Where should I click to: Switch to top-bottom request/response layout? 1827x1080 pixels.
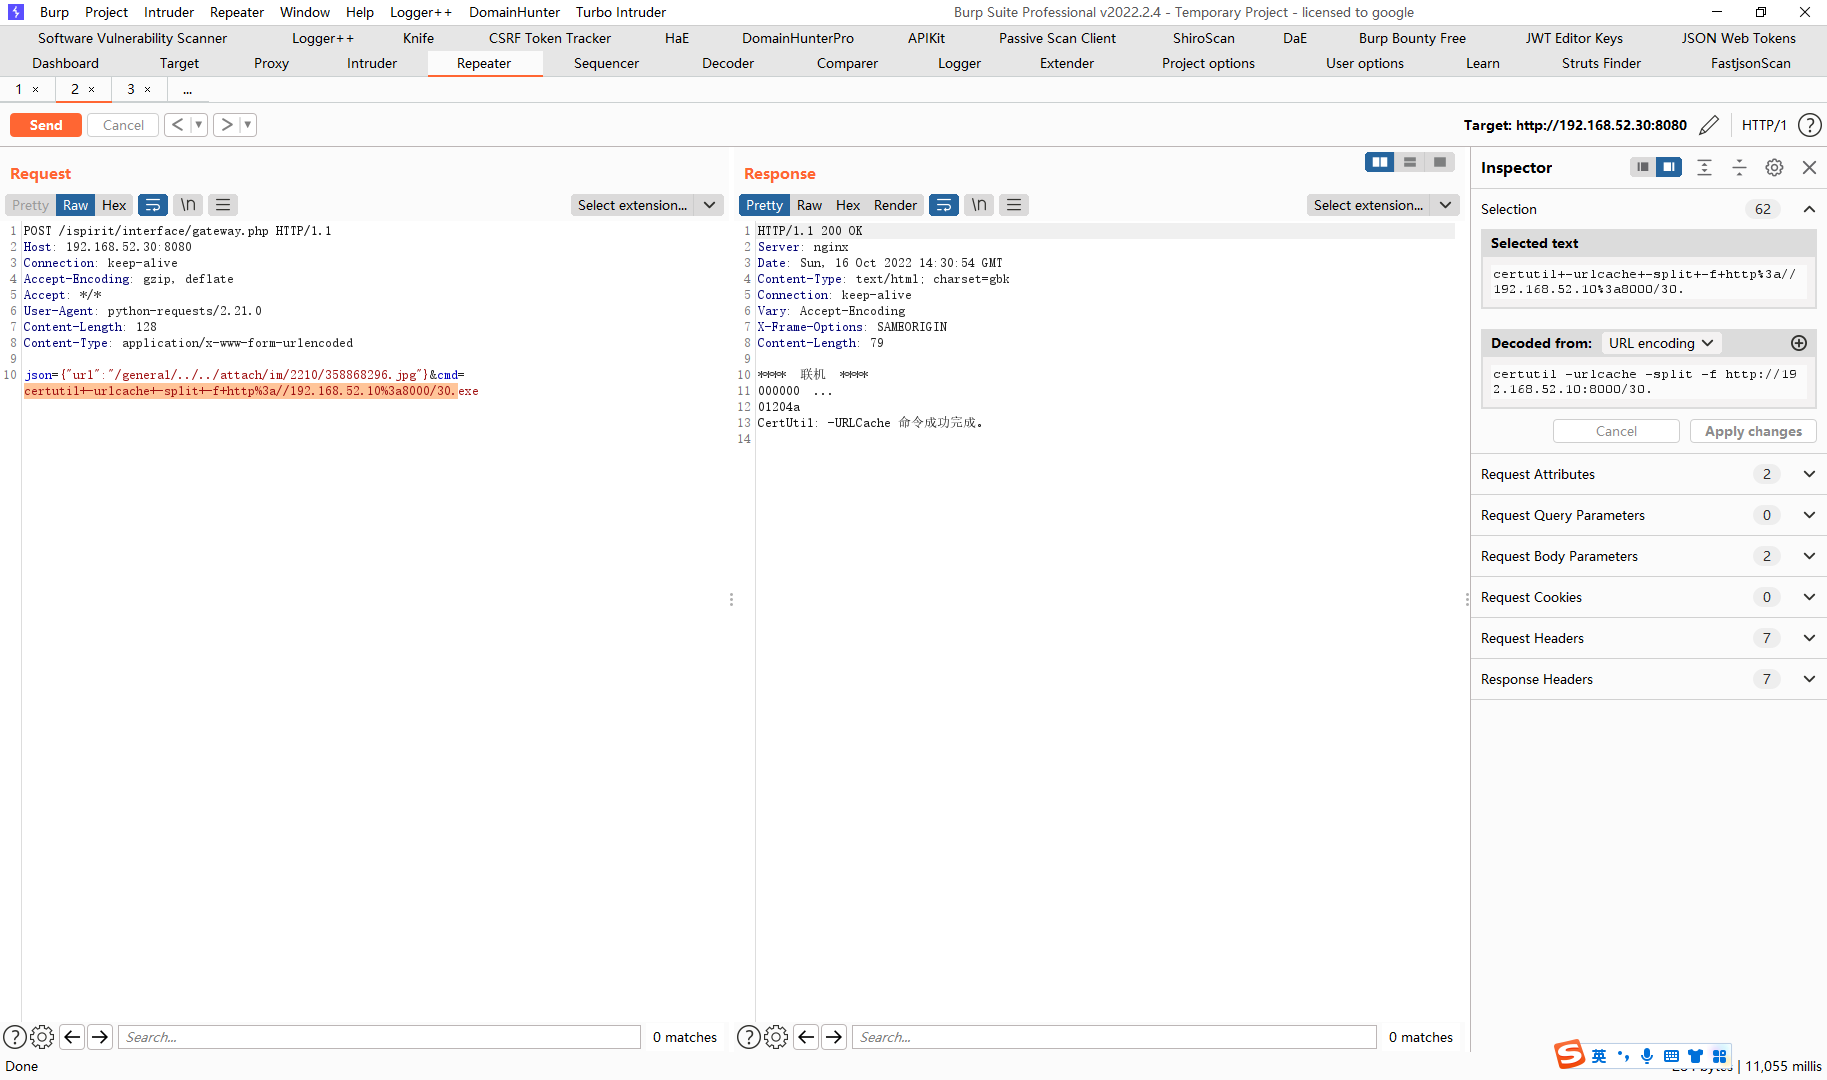tap(1410, 162)
